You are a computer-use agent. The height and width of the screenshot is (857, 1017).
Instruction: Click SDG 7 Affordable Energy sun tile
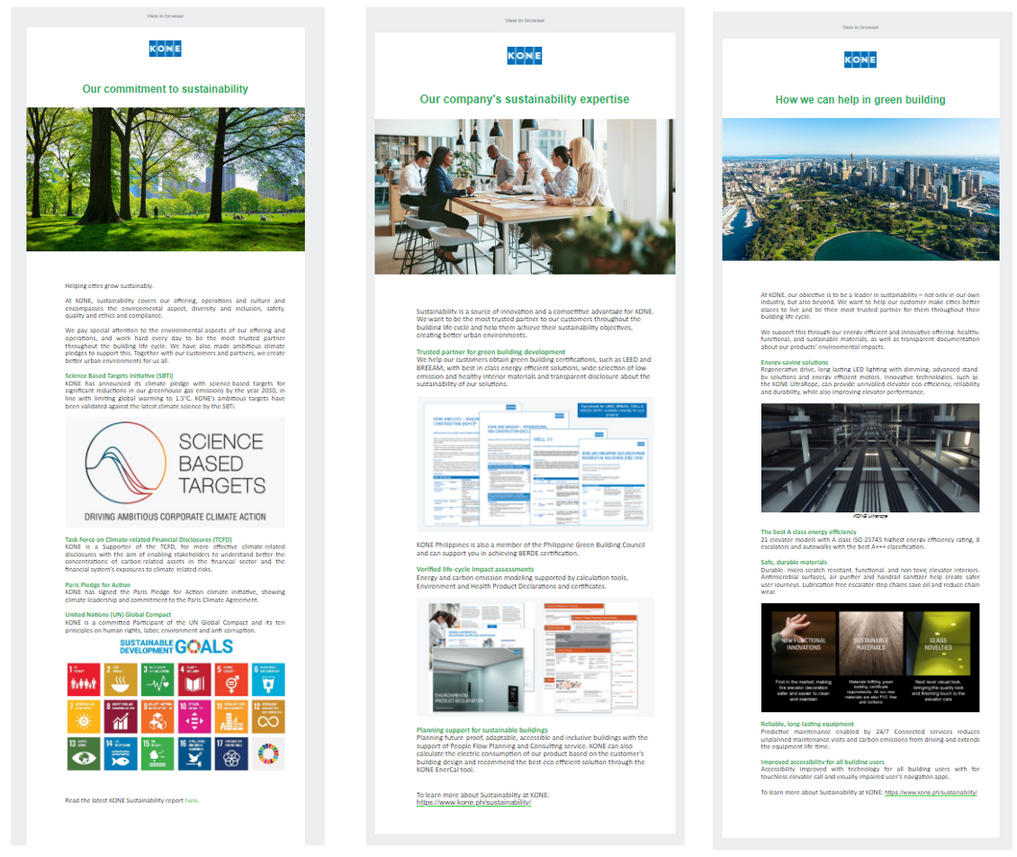tap(84, 716)
